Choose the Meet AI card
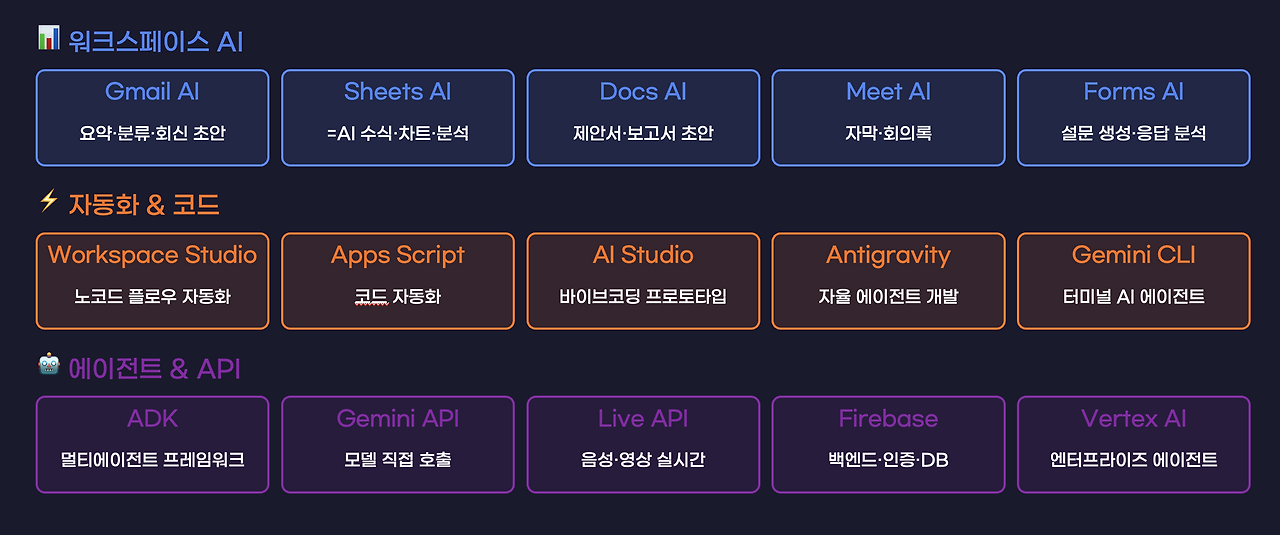This screenshot has width=1280, height=535. coord(888,118)
